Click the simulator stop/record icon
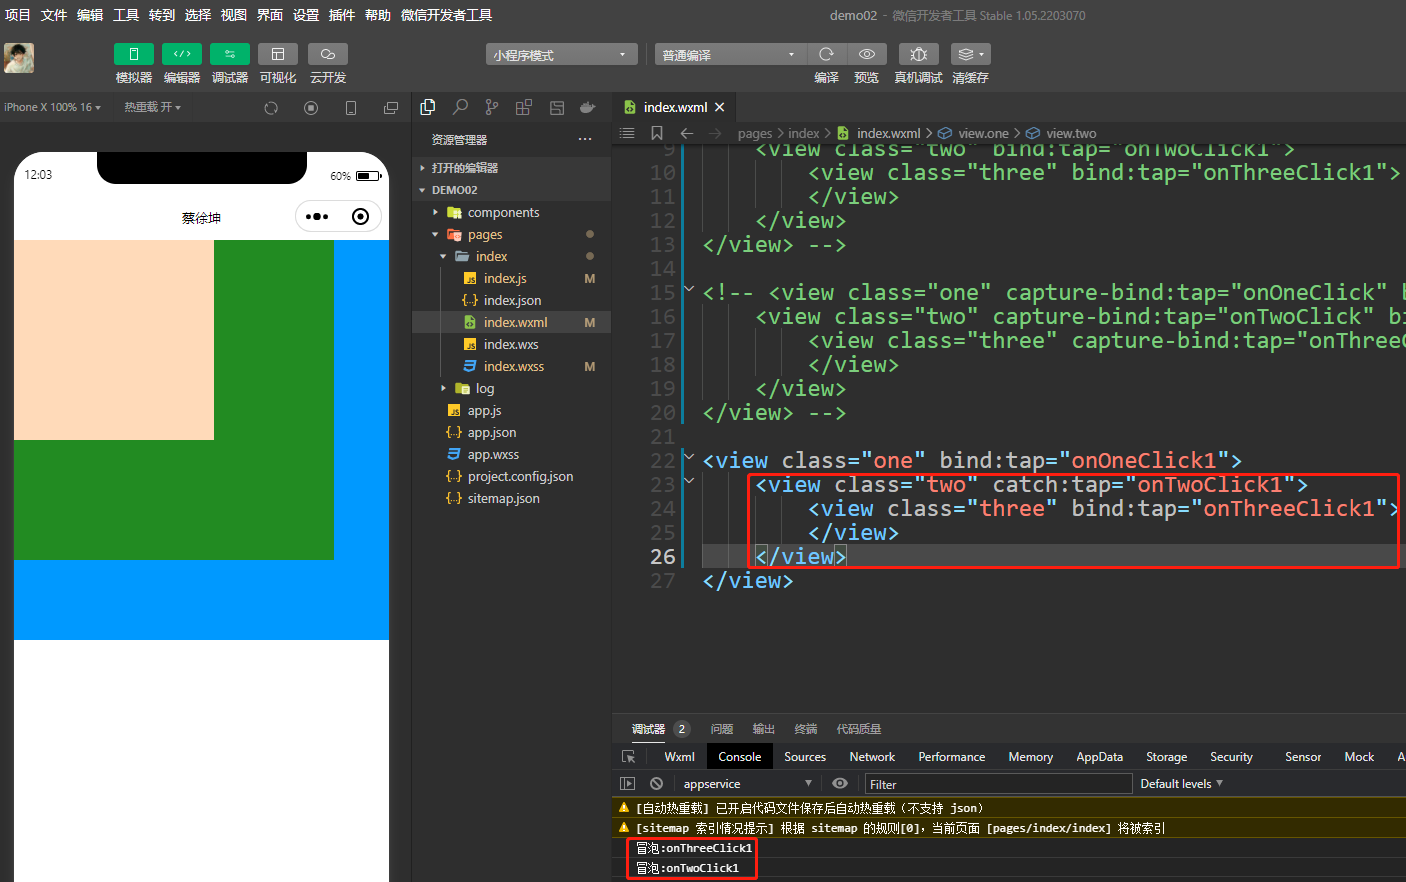The image size is (1406, 882). pos(311,108)
